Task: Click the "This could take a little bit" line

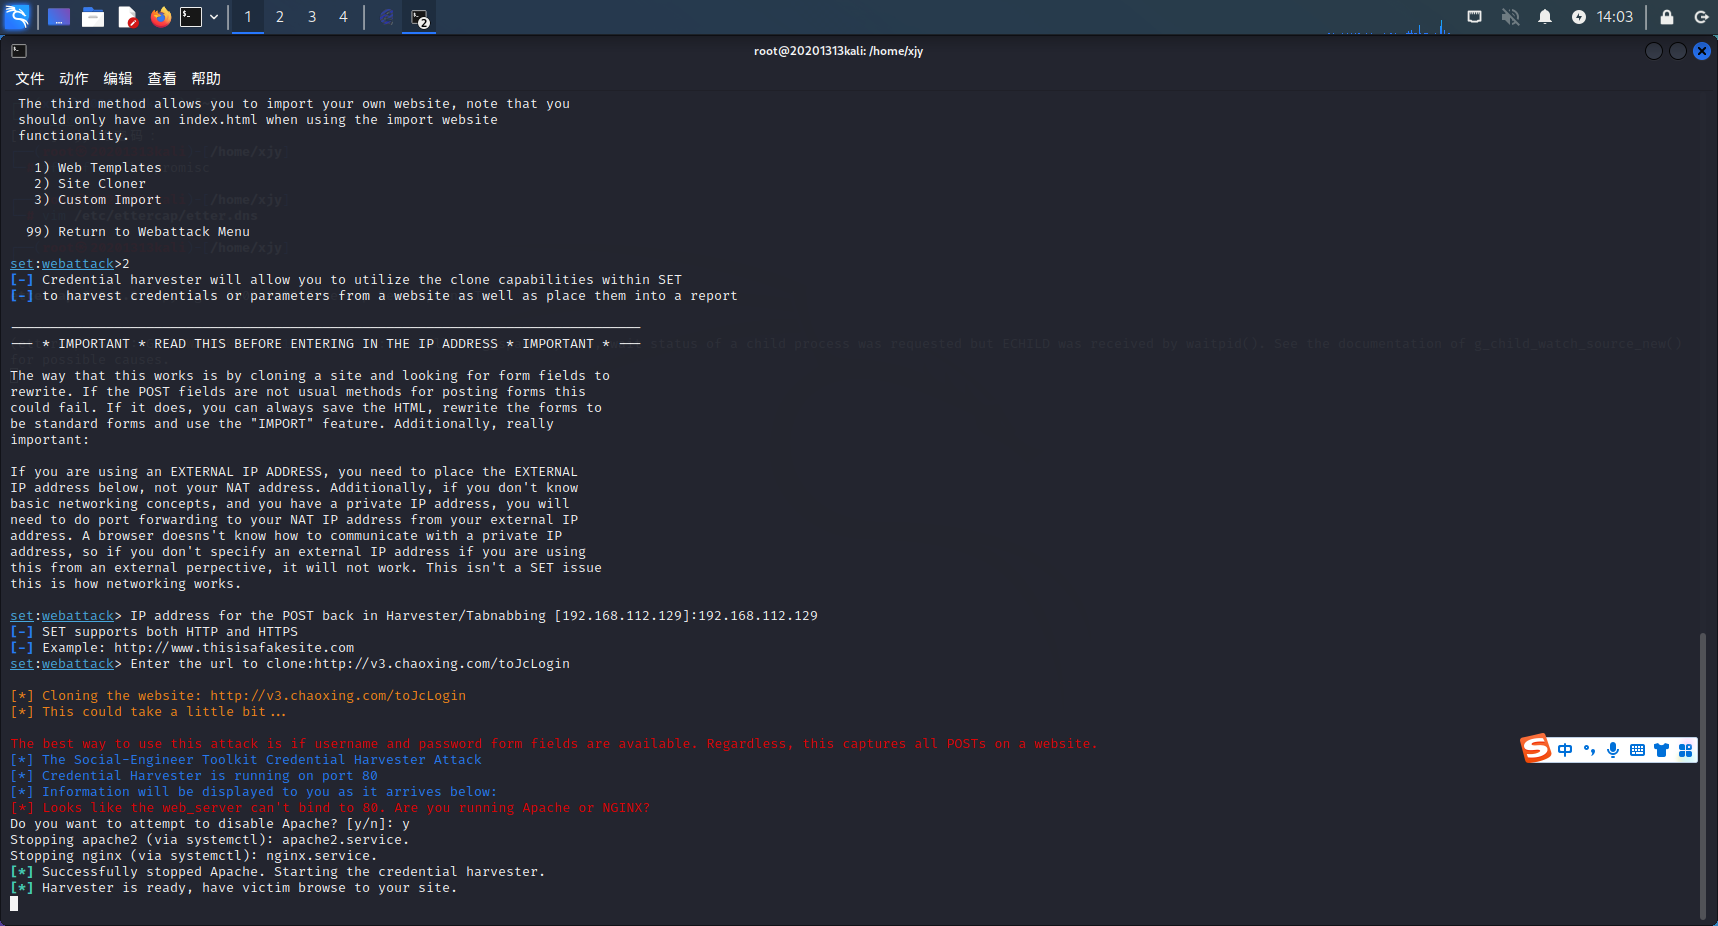Action: [x=148, y=712]
